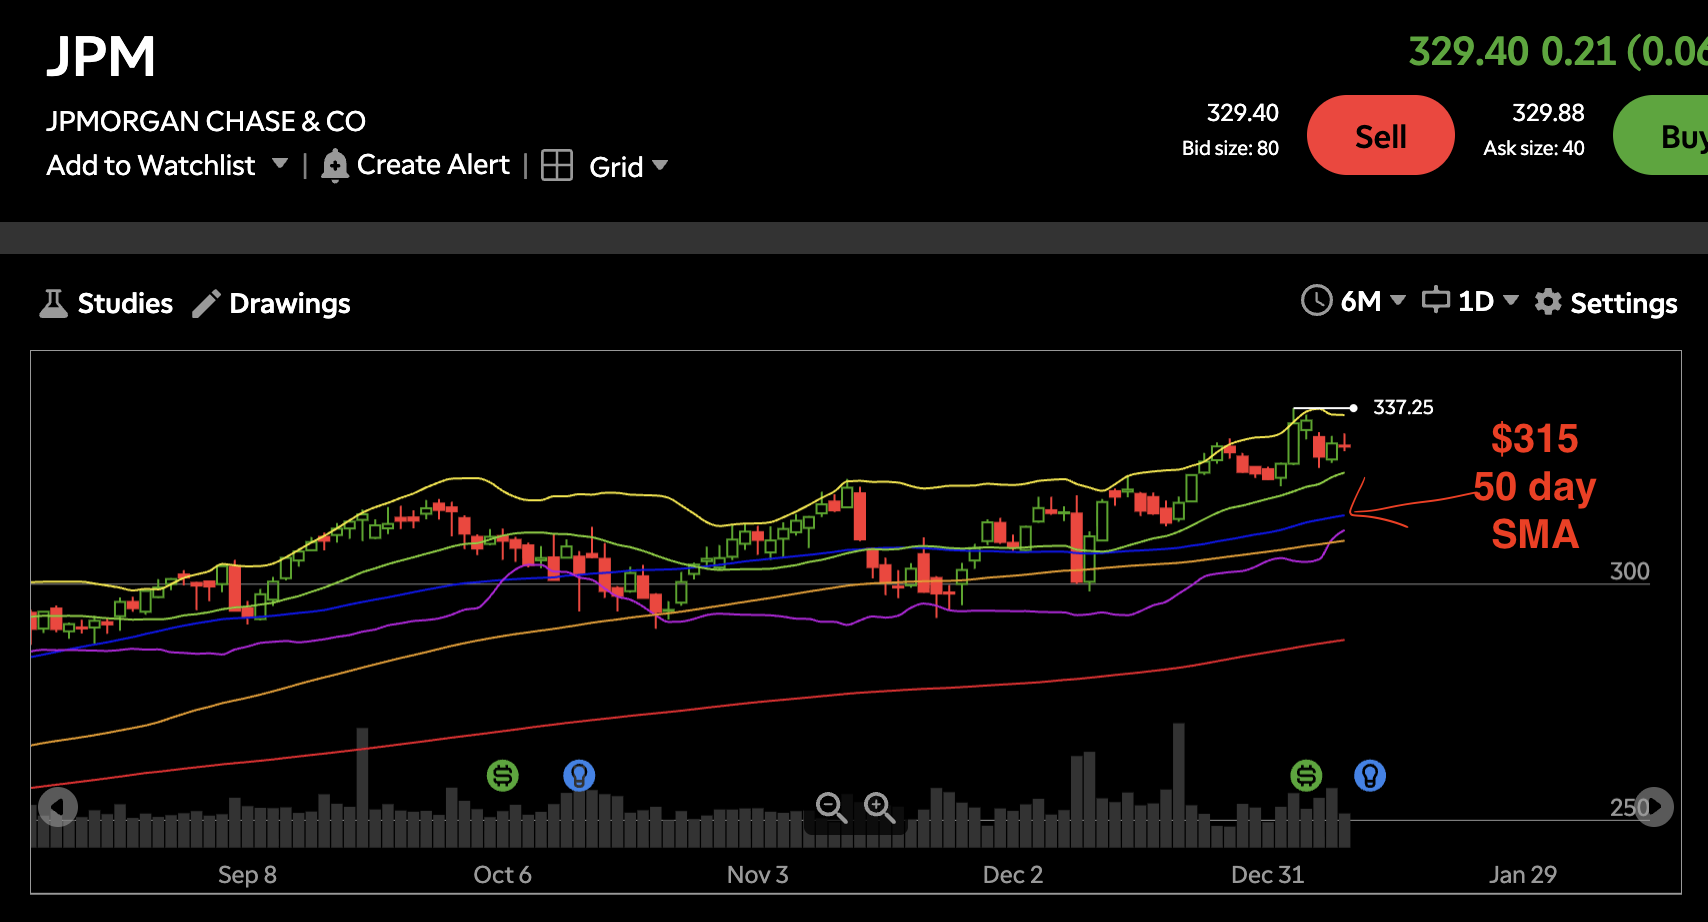Pan chart right with the forward arrow
Image resolution: width=1708 pixels, height=922 pixels.
coord(1654,806)
